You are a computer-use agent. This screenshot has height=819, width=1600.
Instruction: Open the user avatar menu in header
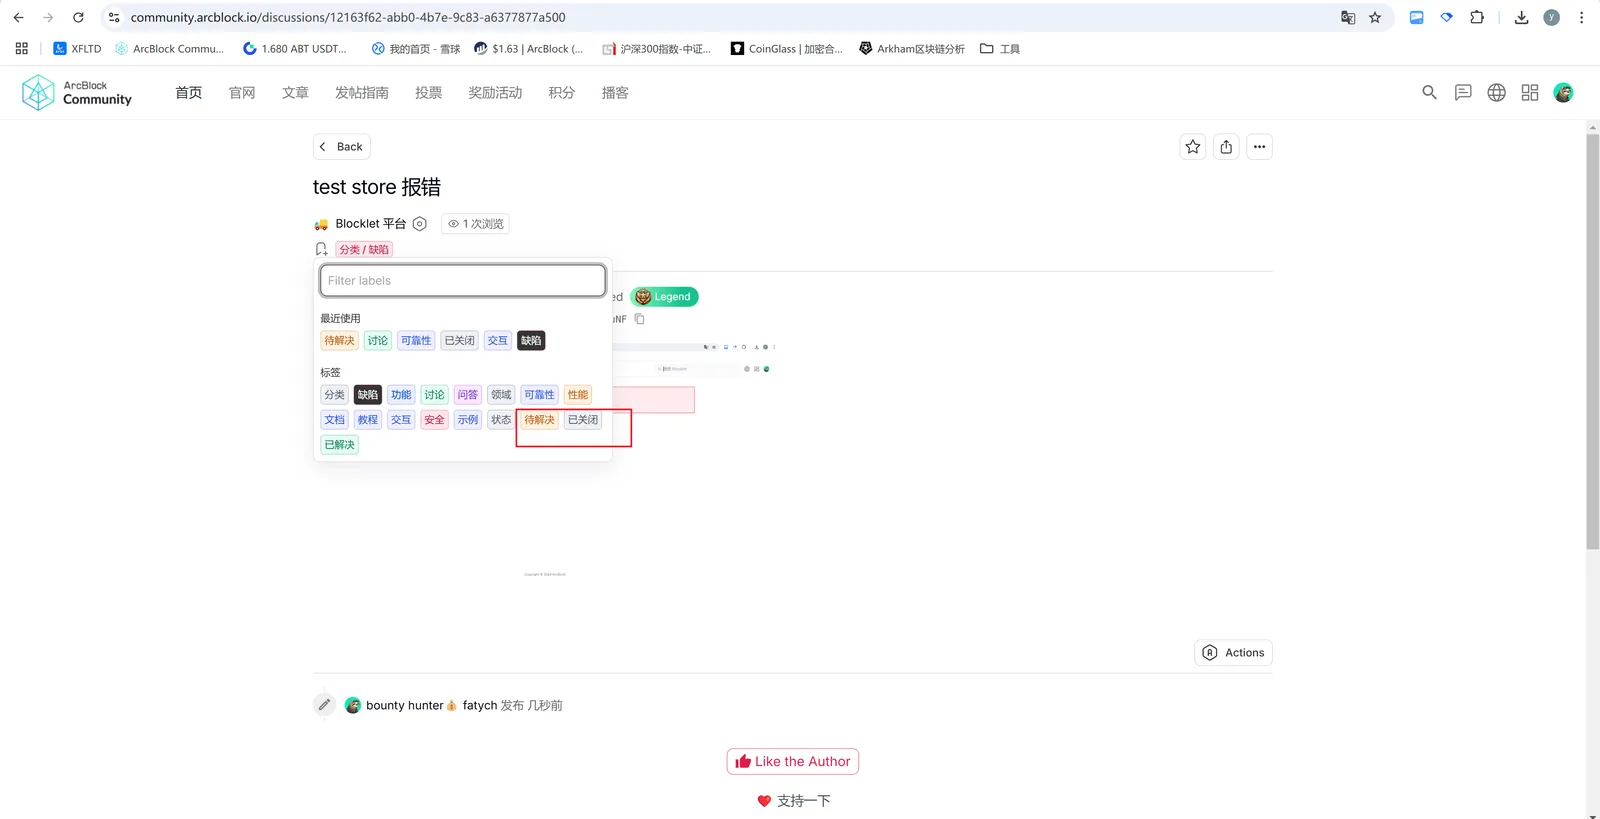(1564, 92)
